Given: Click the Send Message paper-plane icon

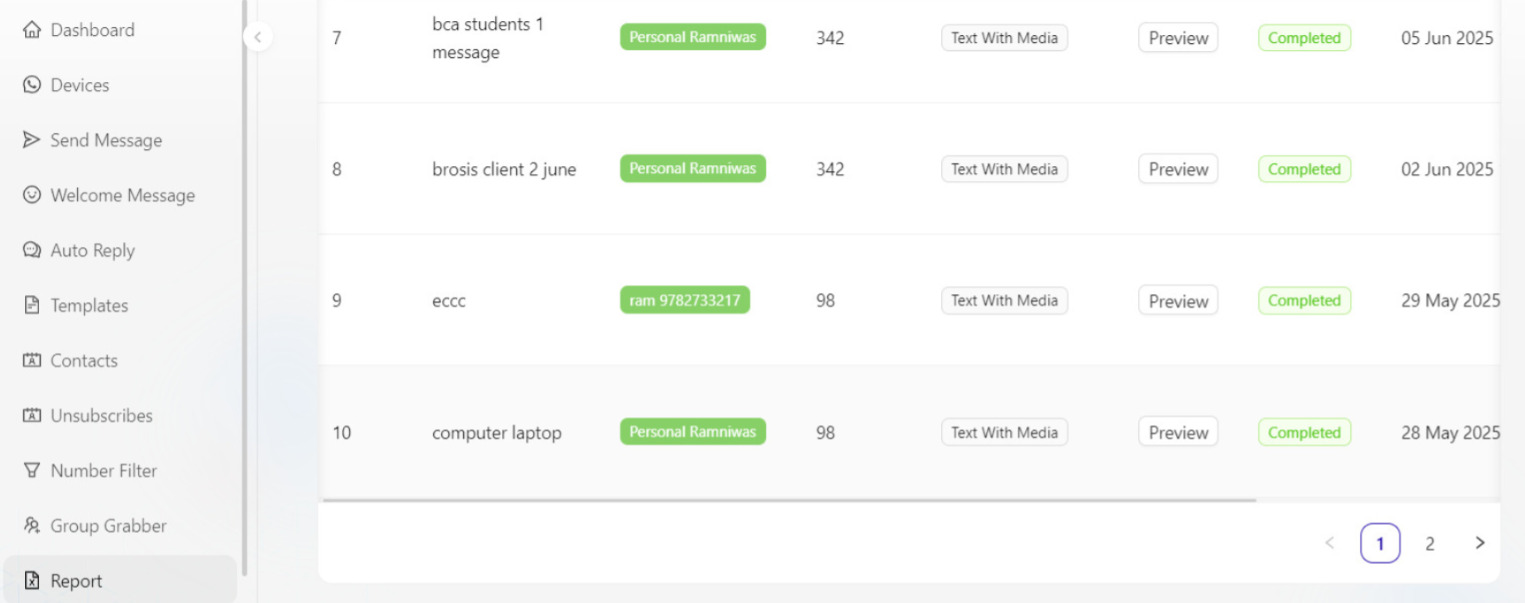Looking at the screenshot, I should click(x=31, y=140).
